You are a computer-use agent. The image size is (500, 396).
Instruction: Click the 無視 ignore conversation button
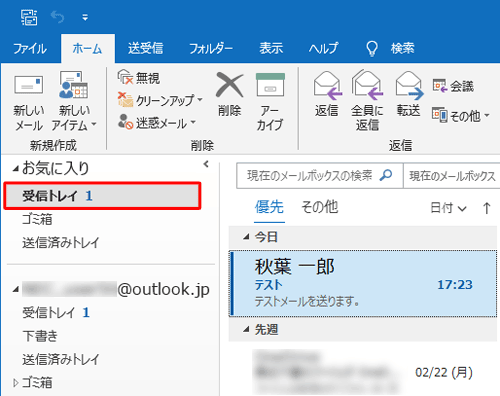[139, 78]
